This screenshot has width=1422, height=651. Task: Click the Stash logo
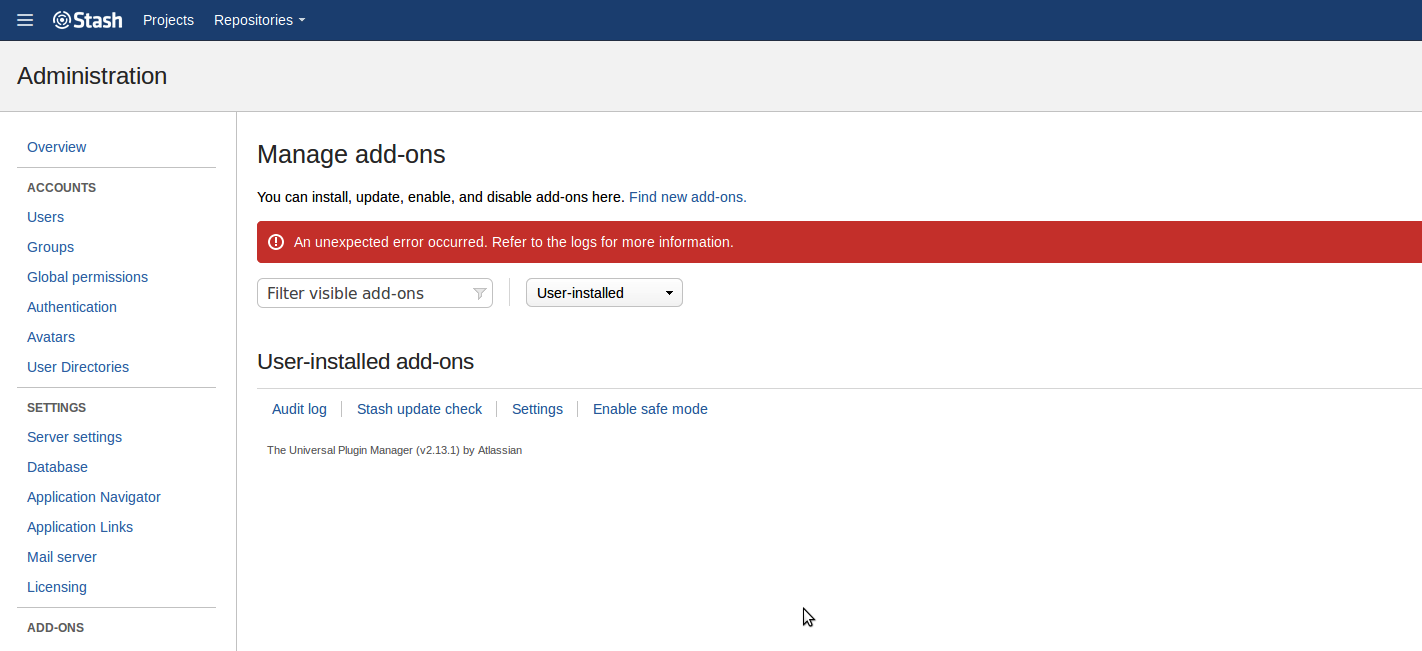coord(88,20)
